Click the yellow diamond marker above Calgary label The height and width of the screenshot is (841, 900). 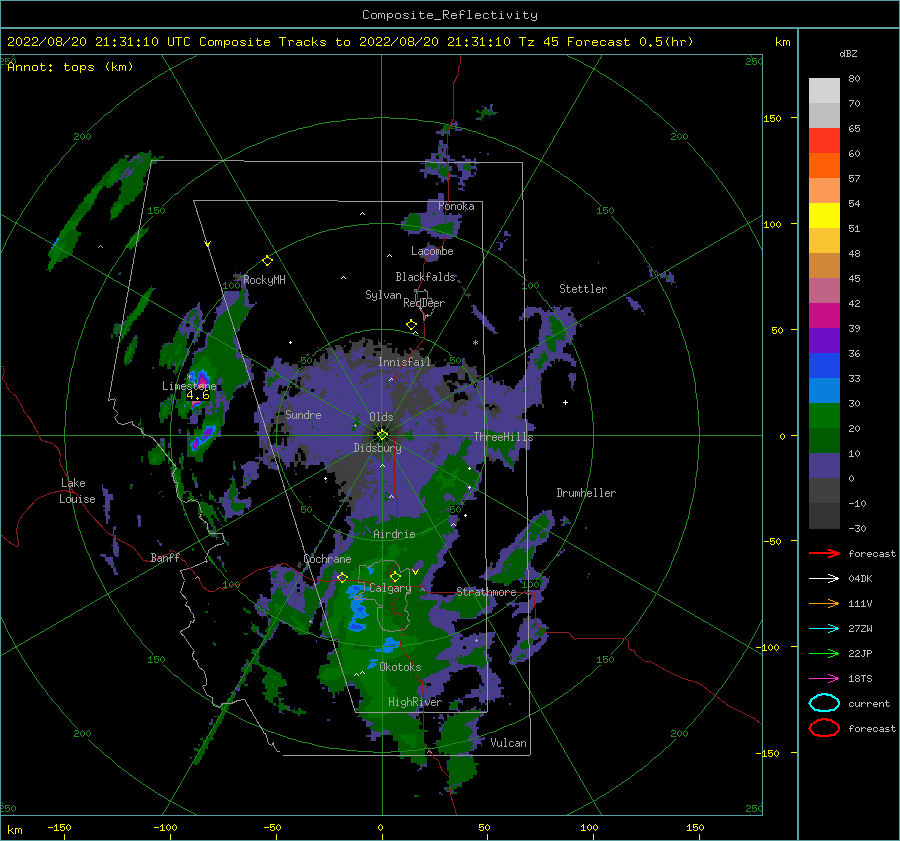395,576
